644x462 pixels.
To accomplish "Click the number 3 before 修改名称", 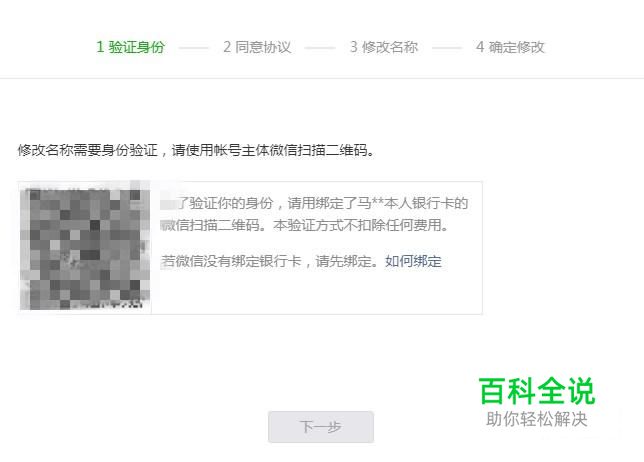I will tap(354, 47).
